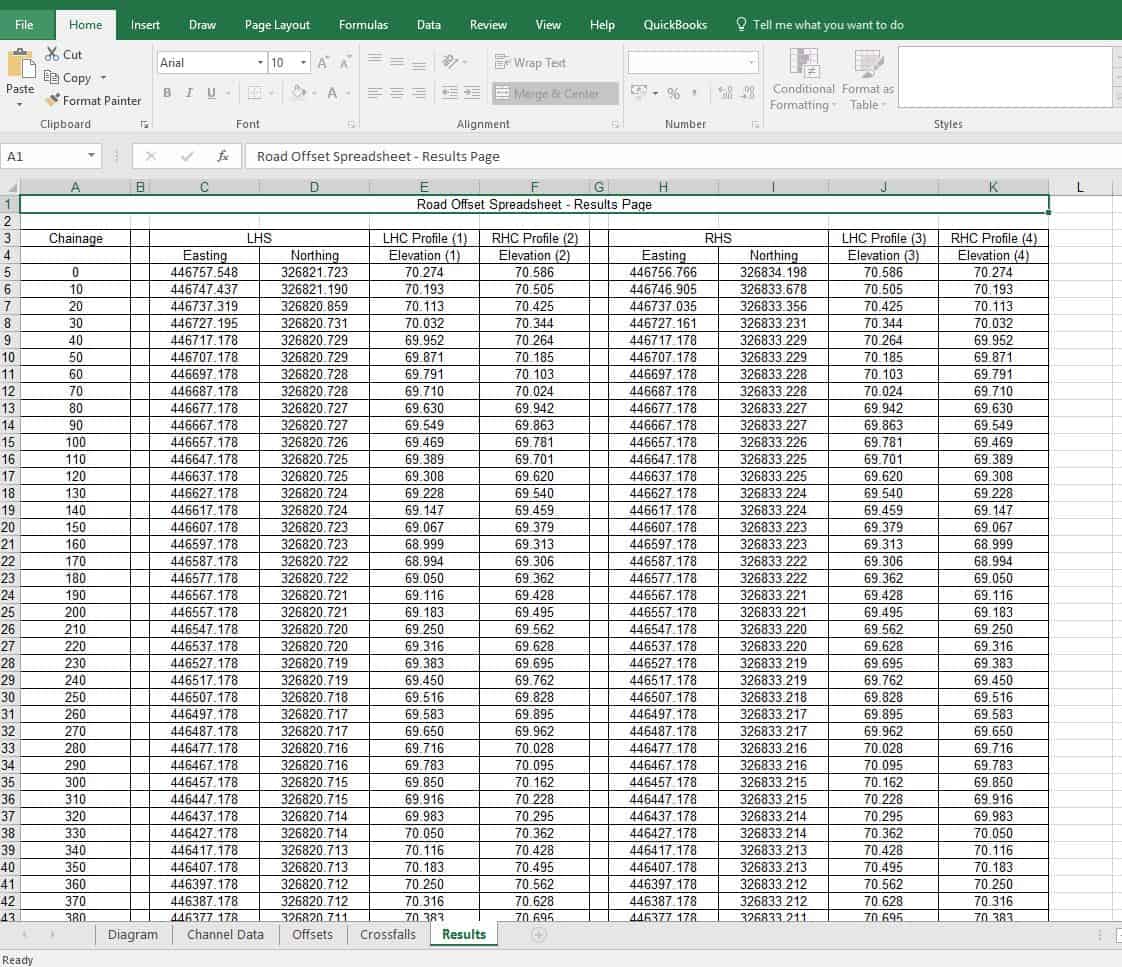
Task: Open Insert Function fx dialog
Action: pyautogui.click(x=223, y=156)
